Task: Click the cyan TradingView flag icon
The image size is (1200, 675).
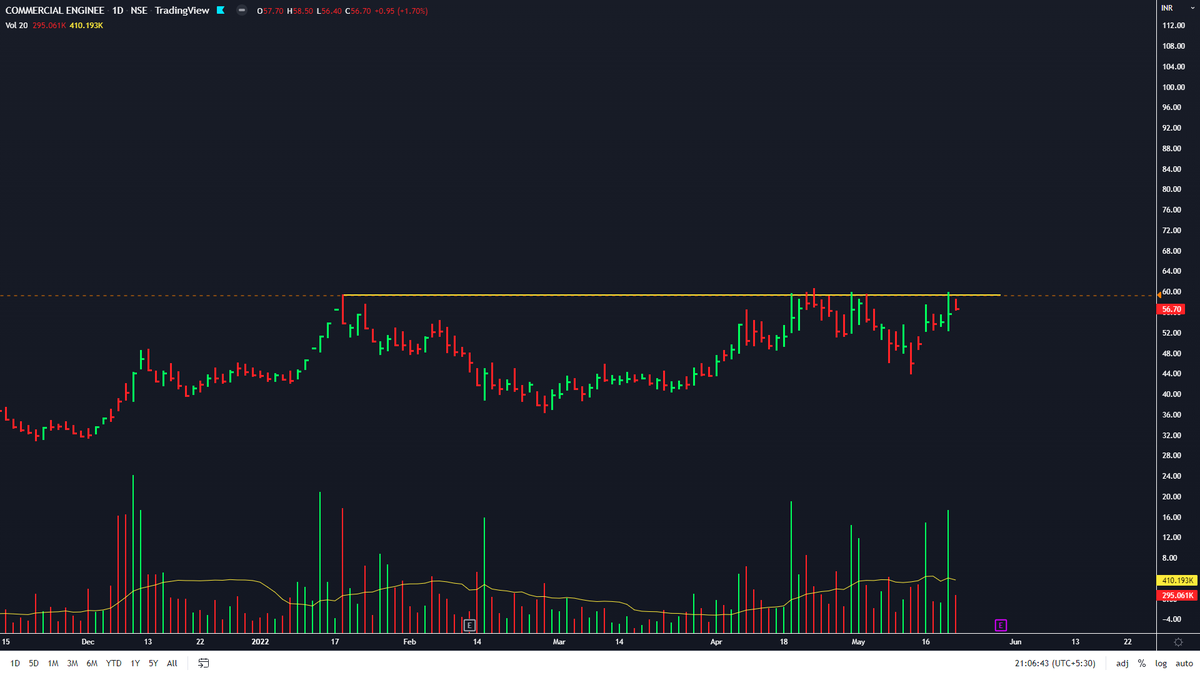Action: [x=220, y=10]
